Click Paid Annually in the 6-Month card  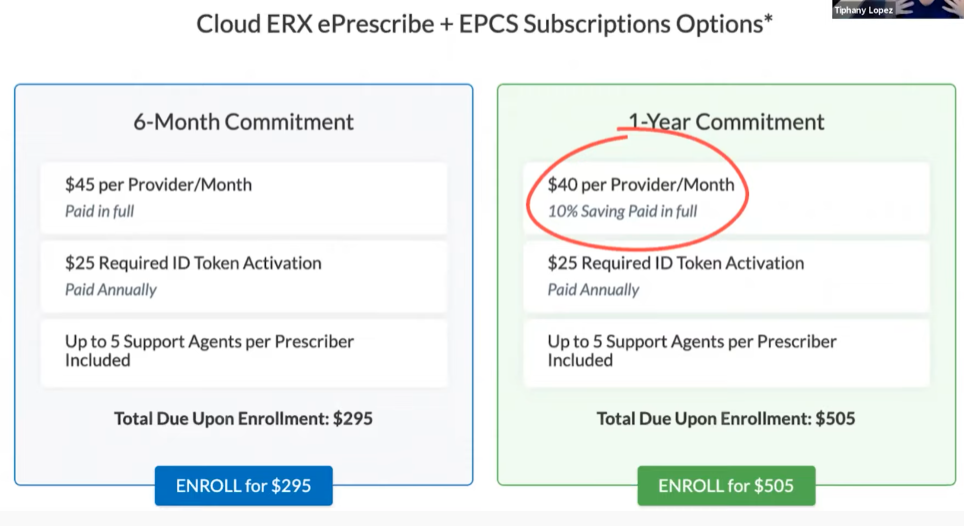(x=111, y=289)
